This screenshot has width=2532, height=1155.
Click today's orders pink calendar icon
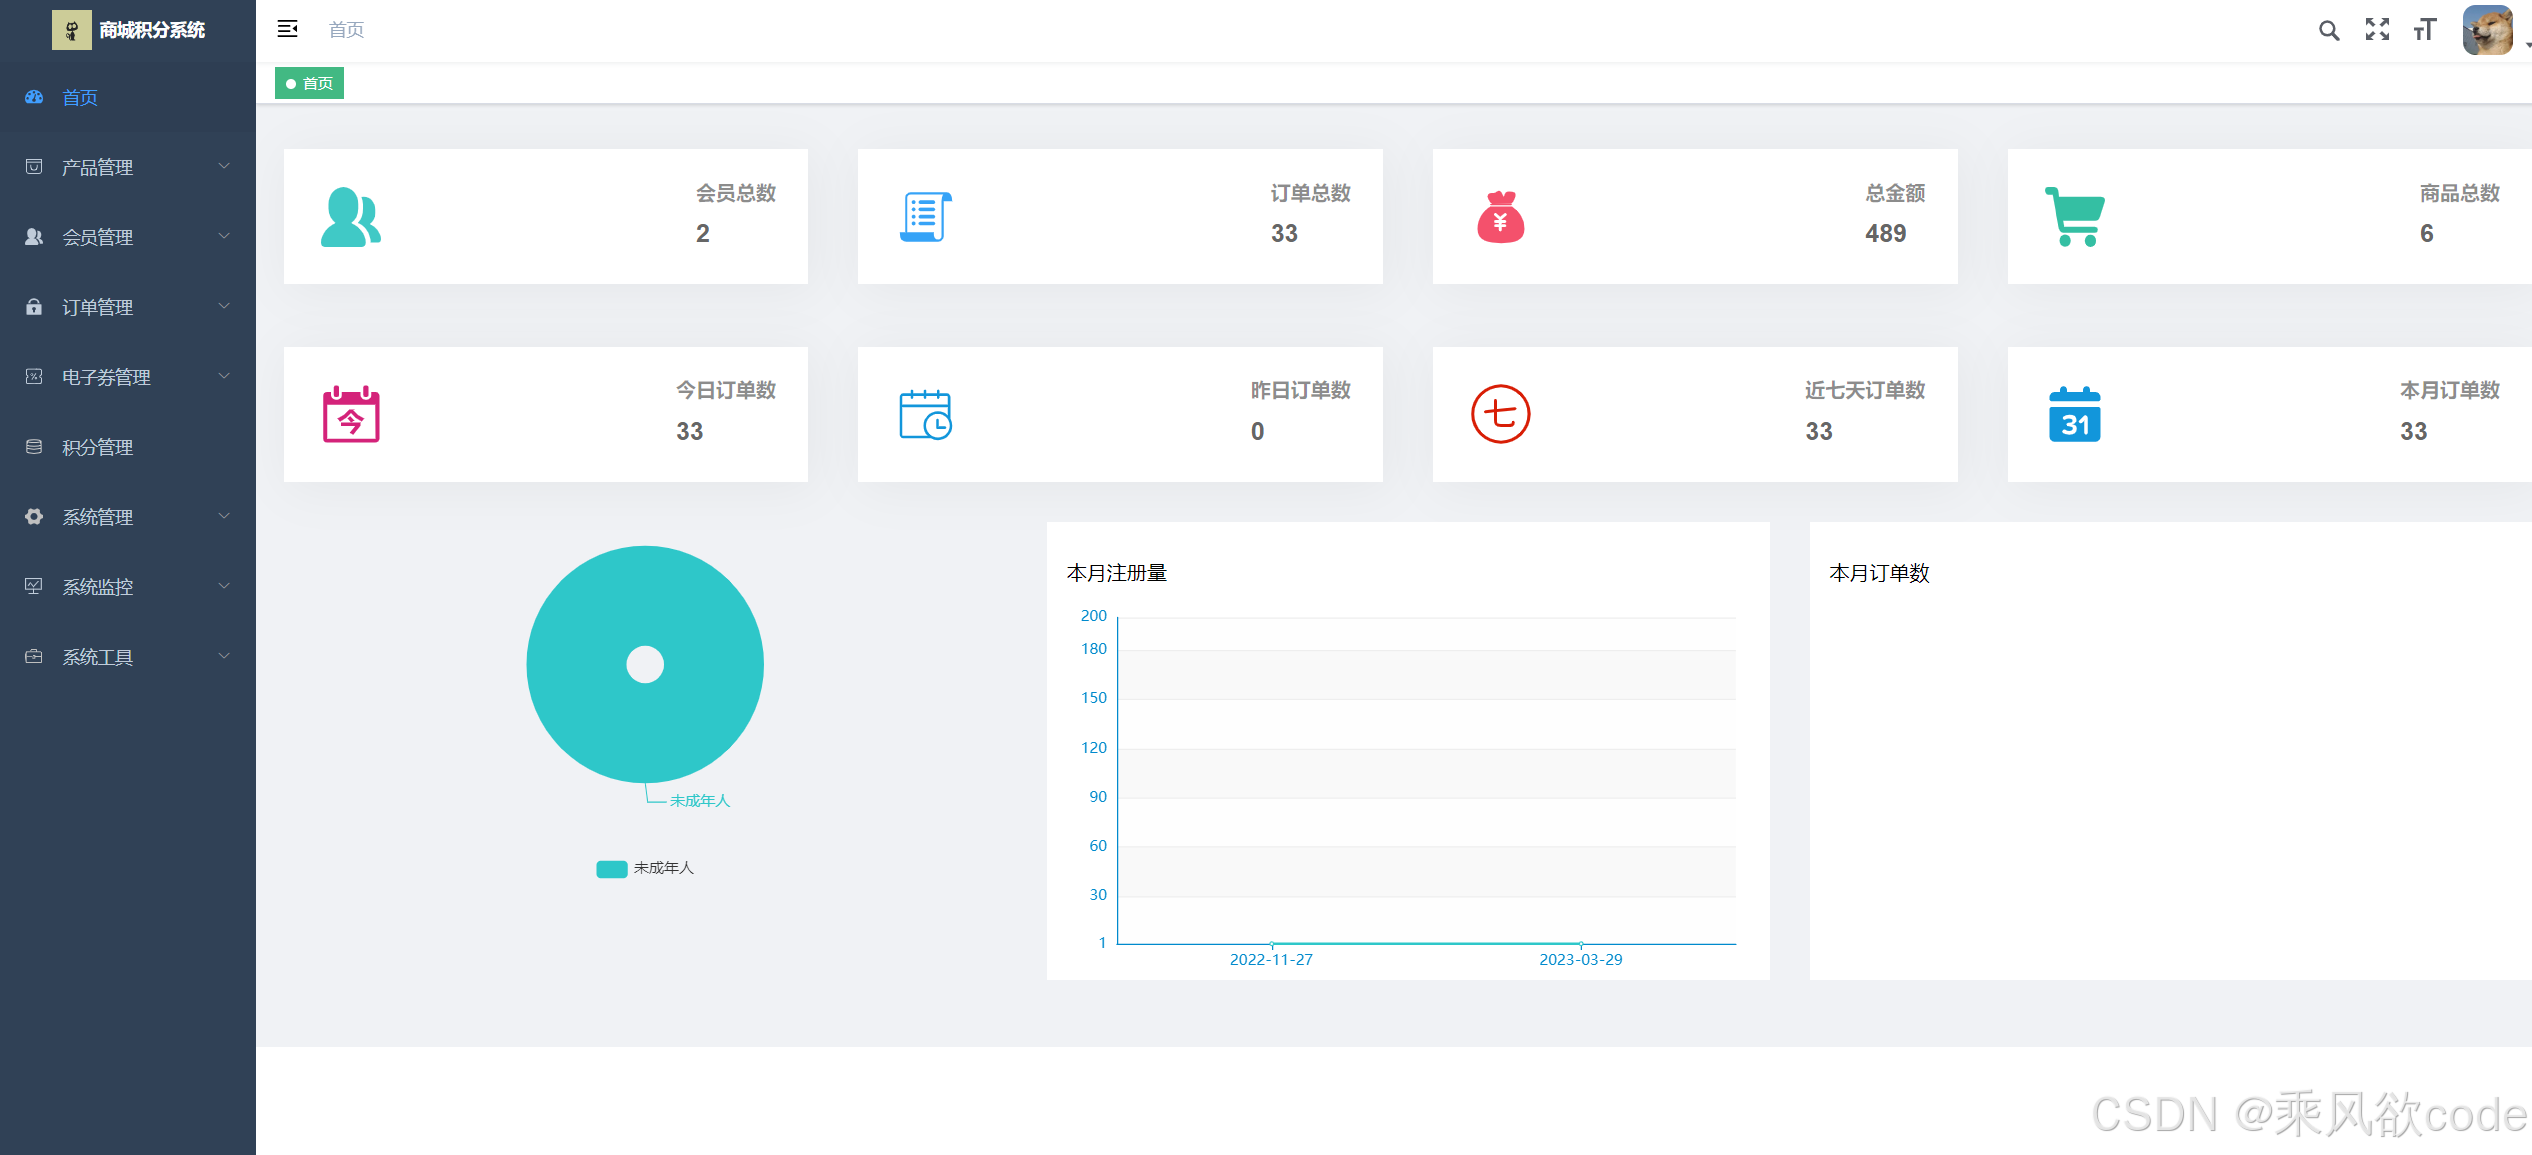tap(350, 414)
